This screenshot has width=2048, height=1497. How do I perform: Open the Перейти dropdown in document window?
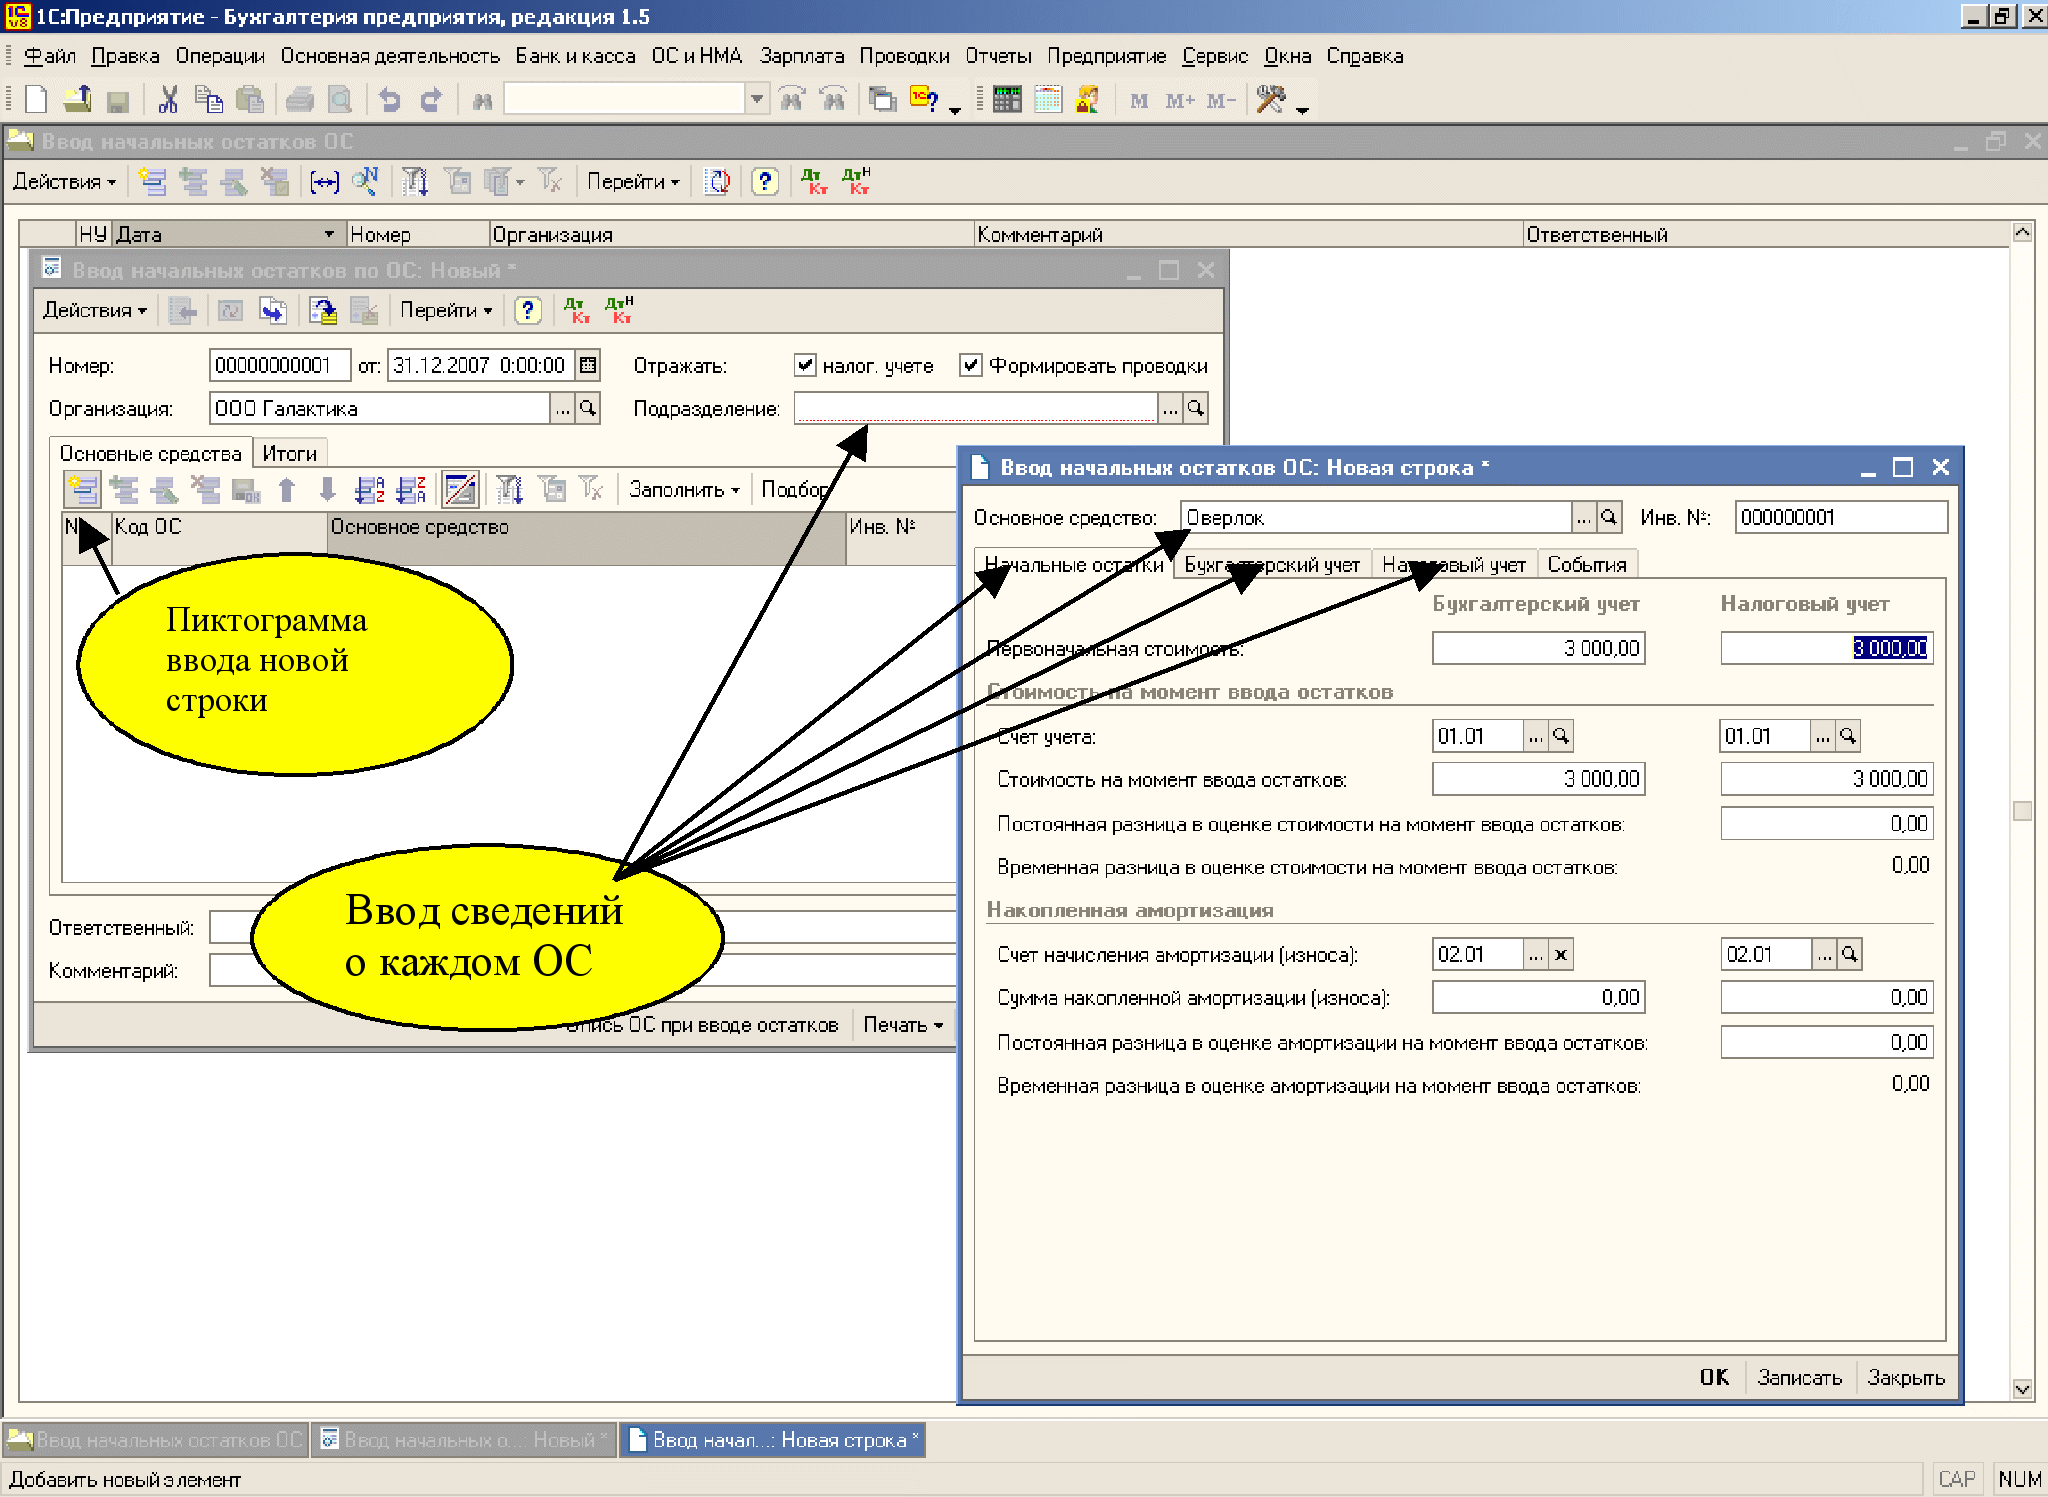click(x=446, y=310)
